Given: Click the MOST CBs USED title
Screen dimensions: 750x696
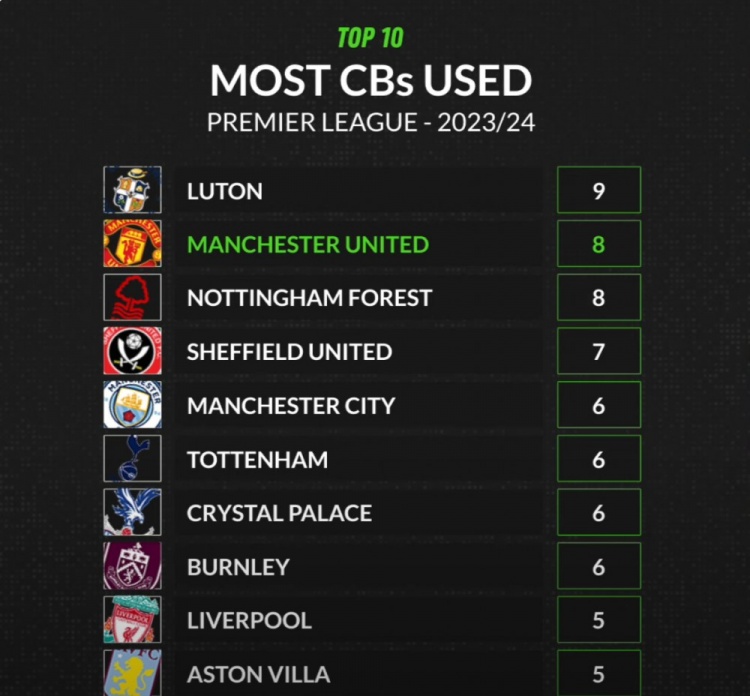Looking at the screenshot, I should [371, 80].
